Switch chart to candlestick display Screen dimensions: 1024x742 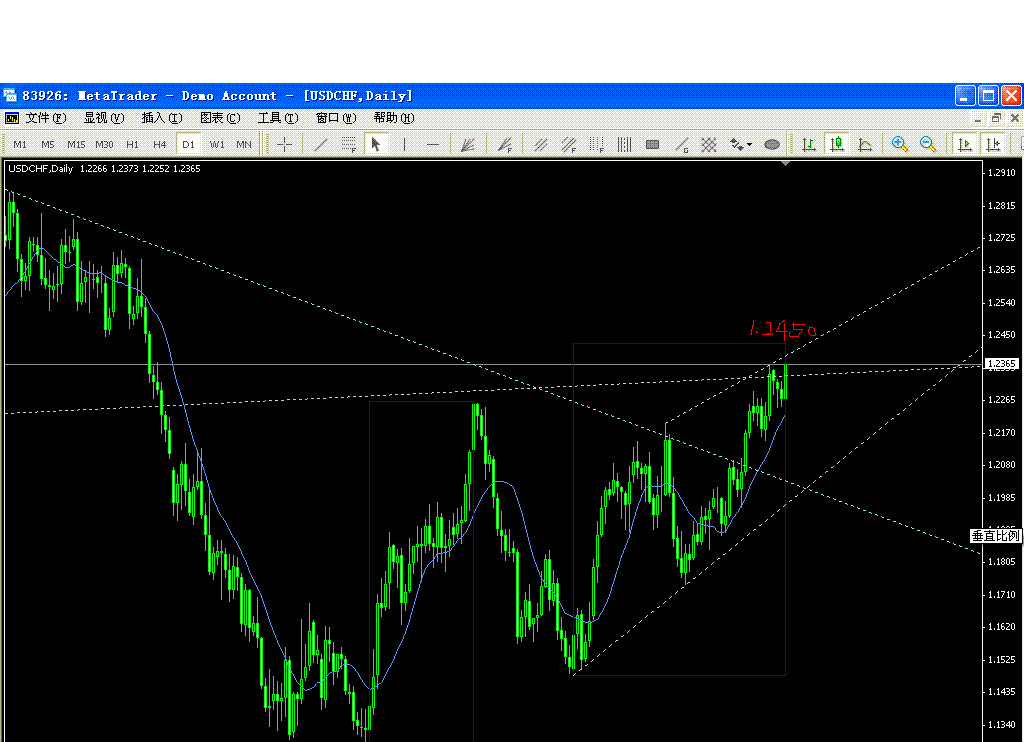pos(838,144)
